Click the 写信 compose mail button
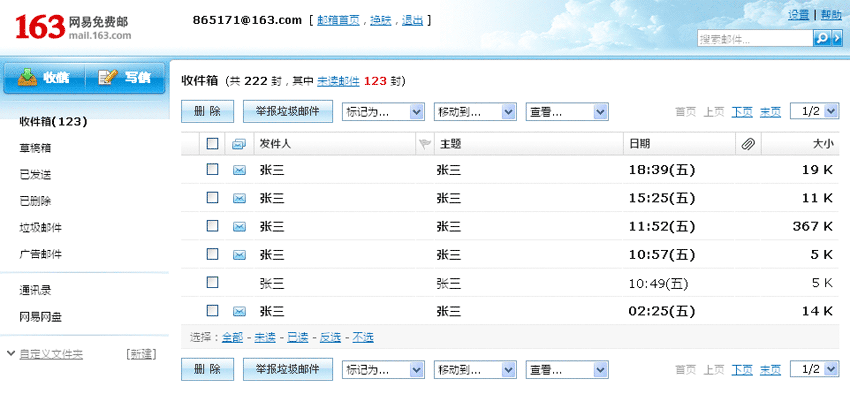This screenshot has height=394, width=850. [x=125, y=78]
